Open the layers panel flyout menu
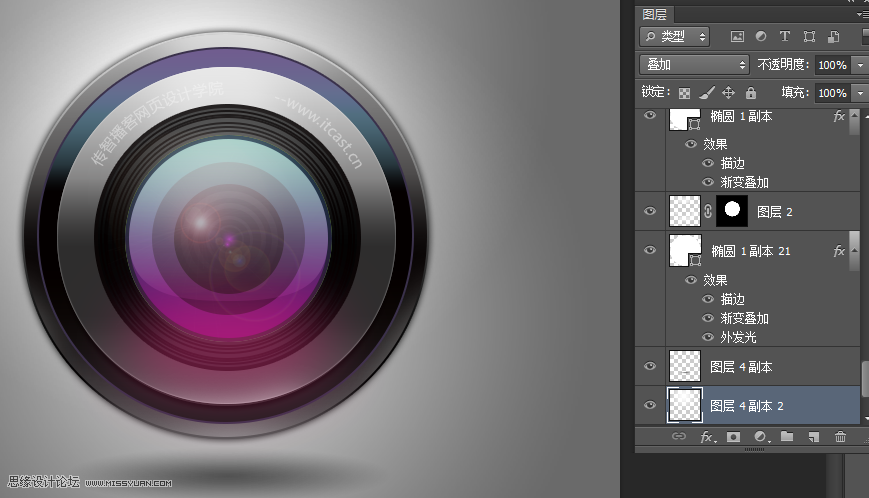This screenshot has height=498, width=869. [x=861, y=14]
